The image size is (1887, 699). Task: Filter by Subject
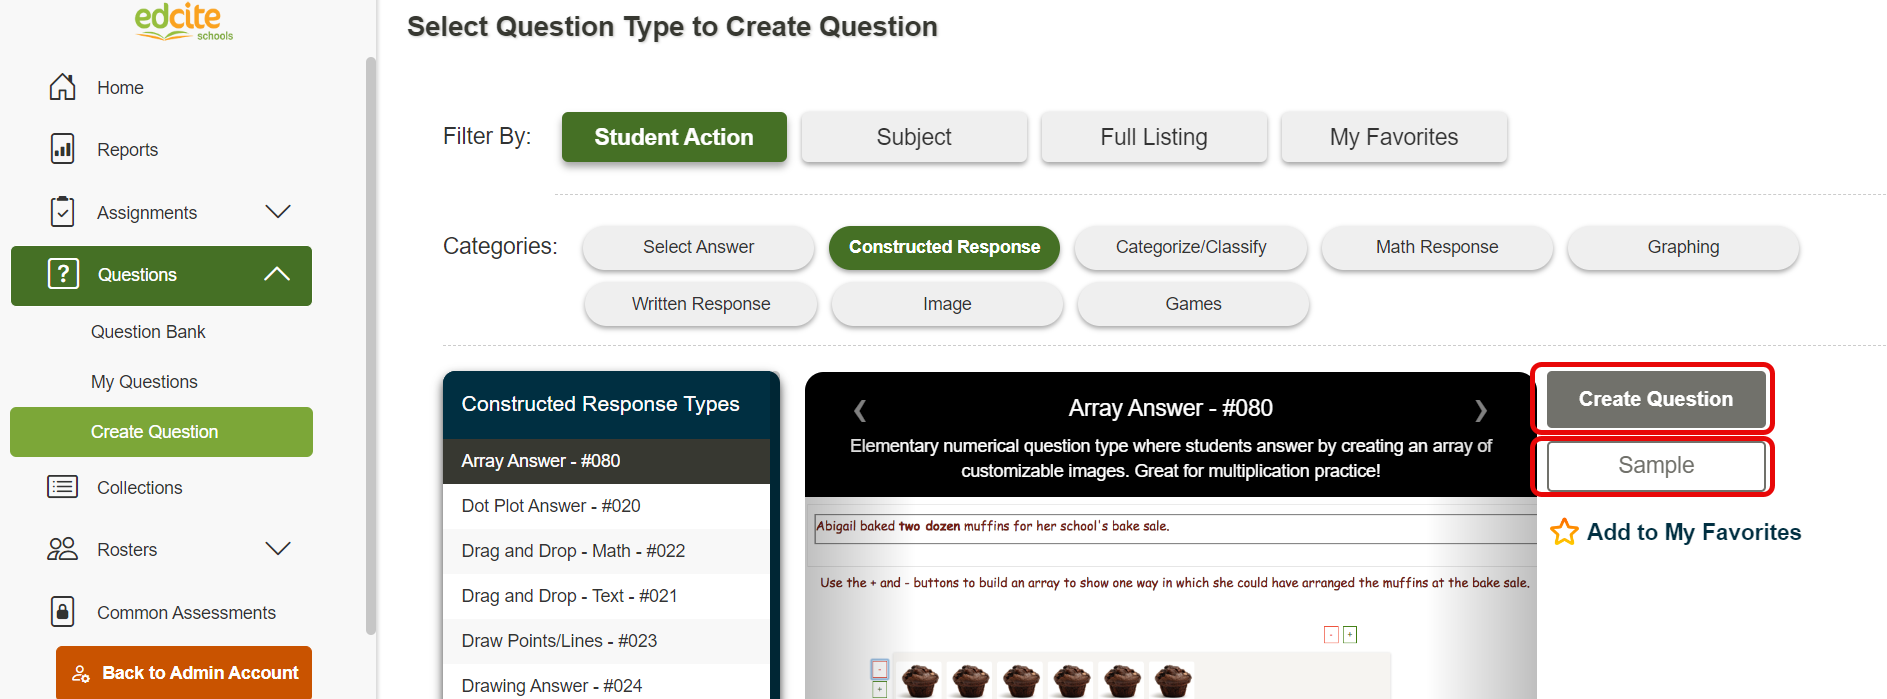pyautogui.click(x=914, y=137)
